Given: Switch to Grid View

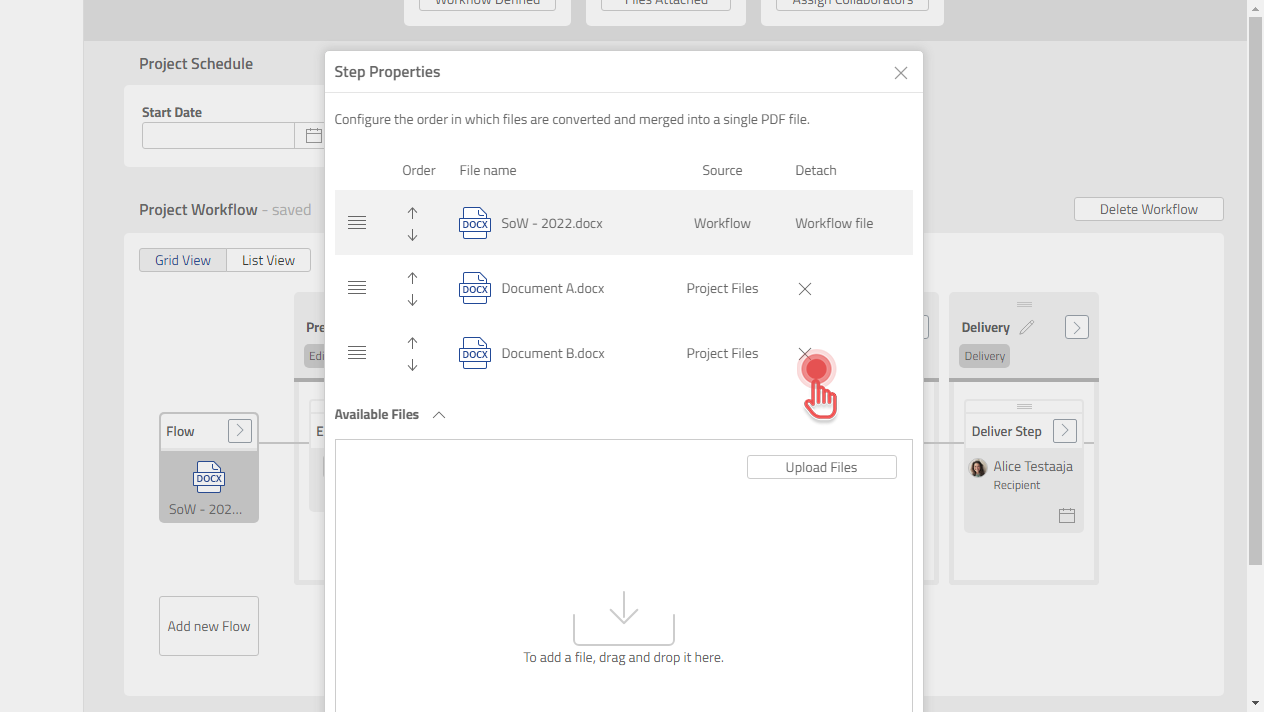Looking at the screenshot, I should (183, 260).
